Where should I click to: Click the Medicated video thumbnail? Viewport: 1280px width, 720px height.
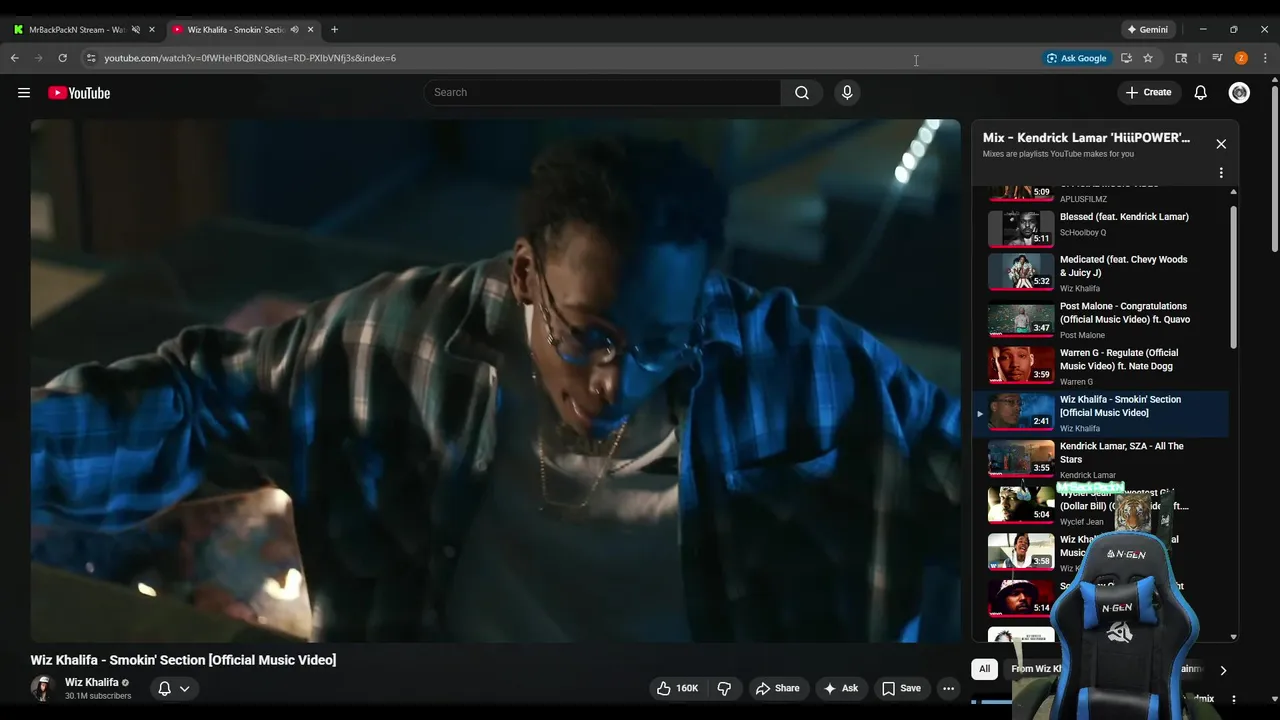(x=1021, y=272)
